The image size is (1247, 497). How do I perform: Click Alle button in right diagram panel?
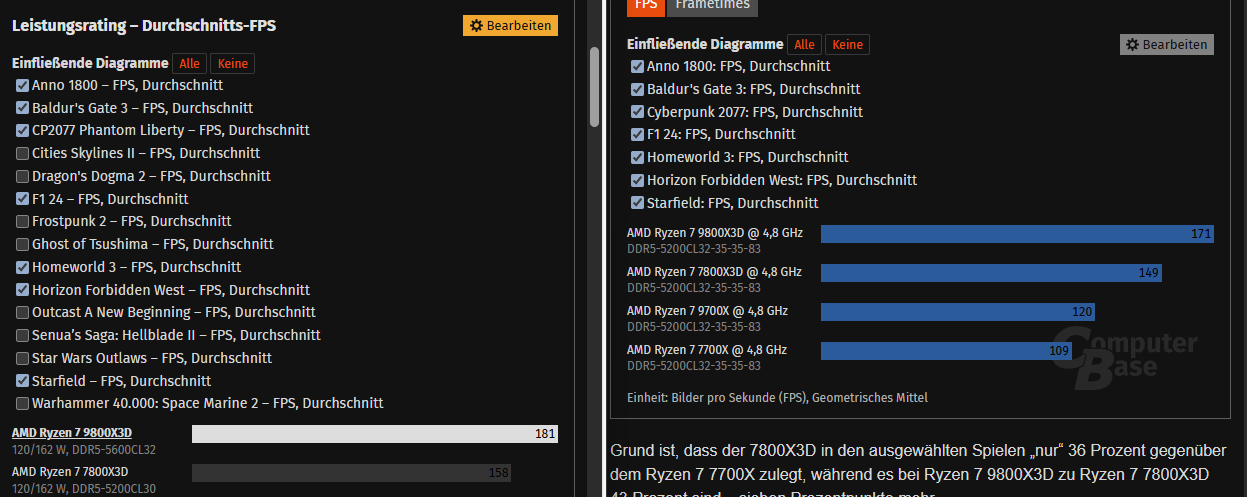coord(804,44)
